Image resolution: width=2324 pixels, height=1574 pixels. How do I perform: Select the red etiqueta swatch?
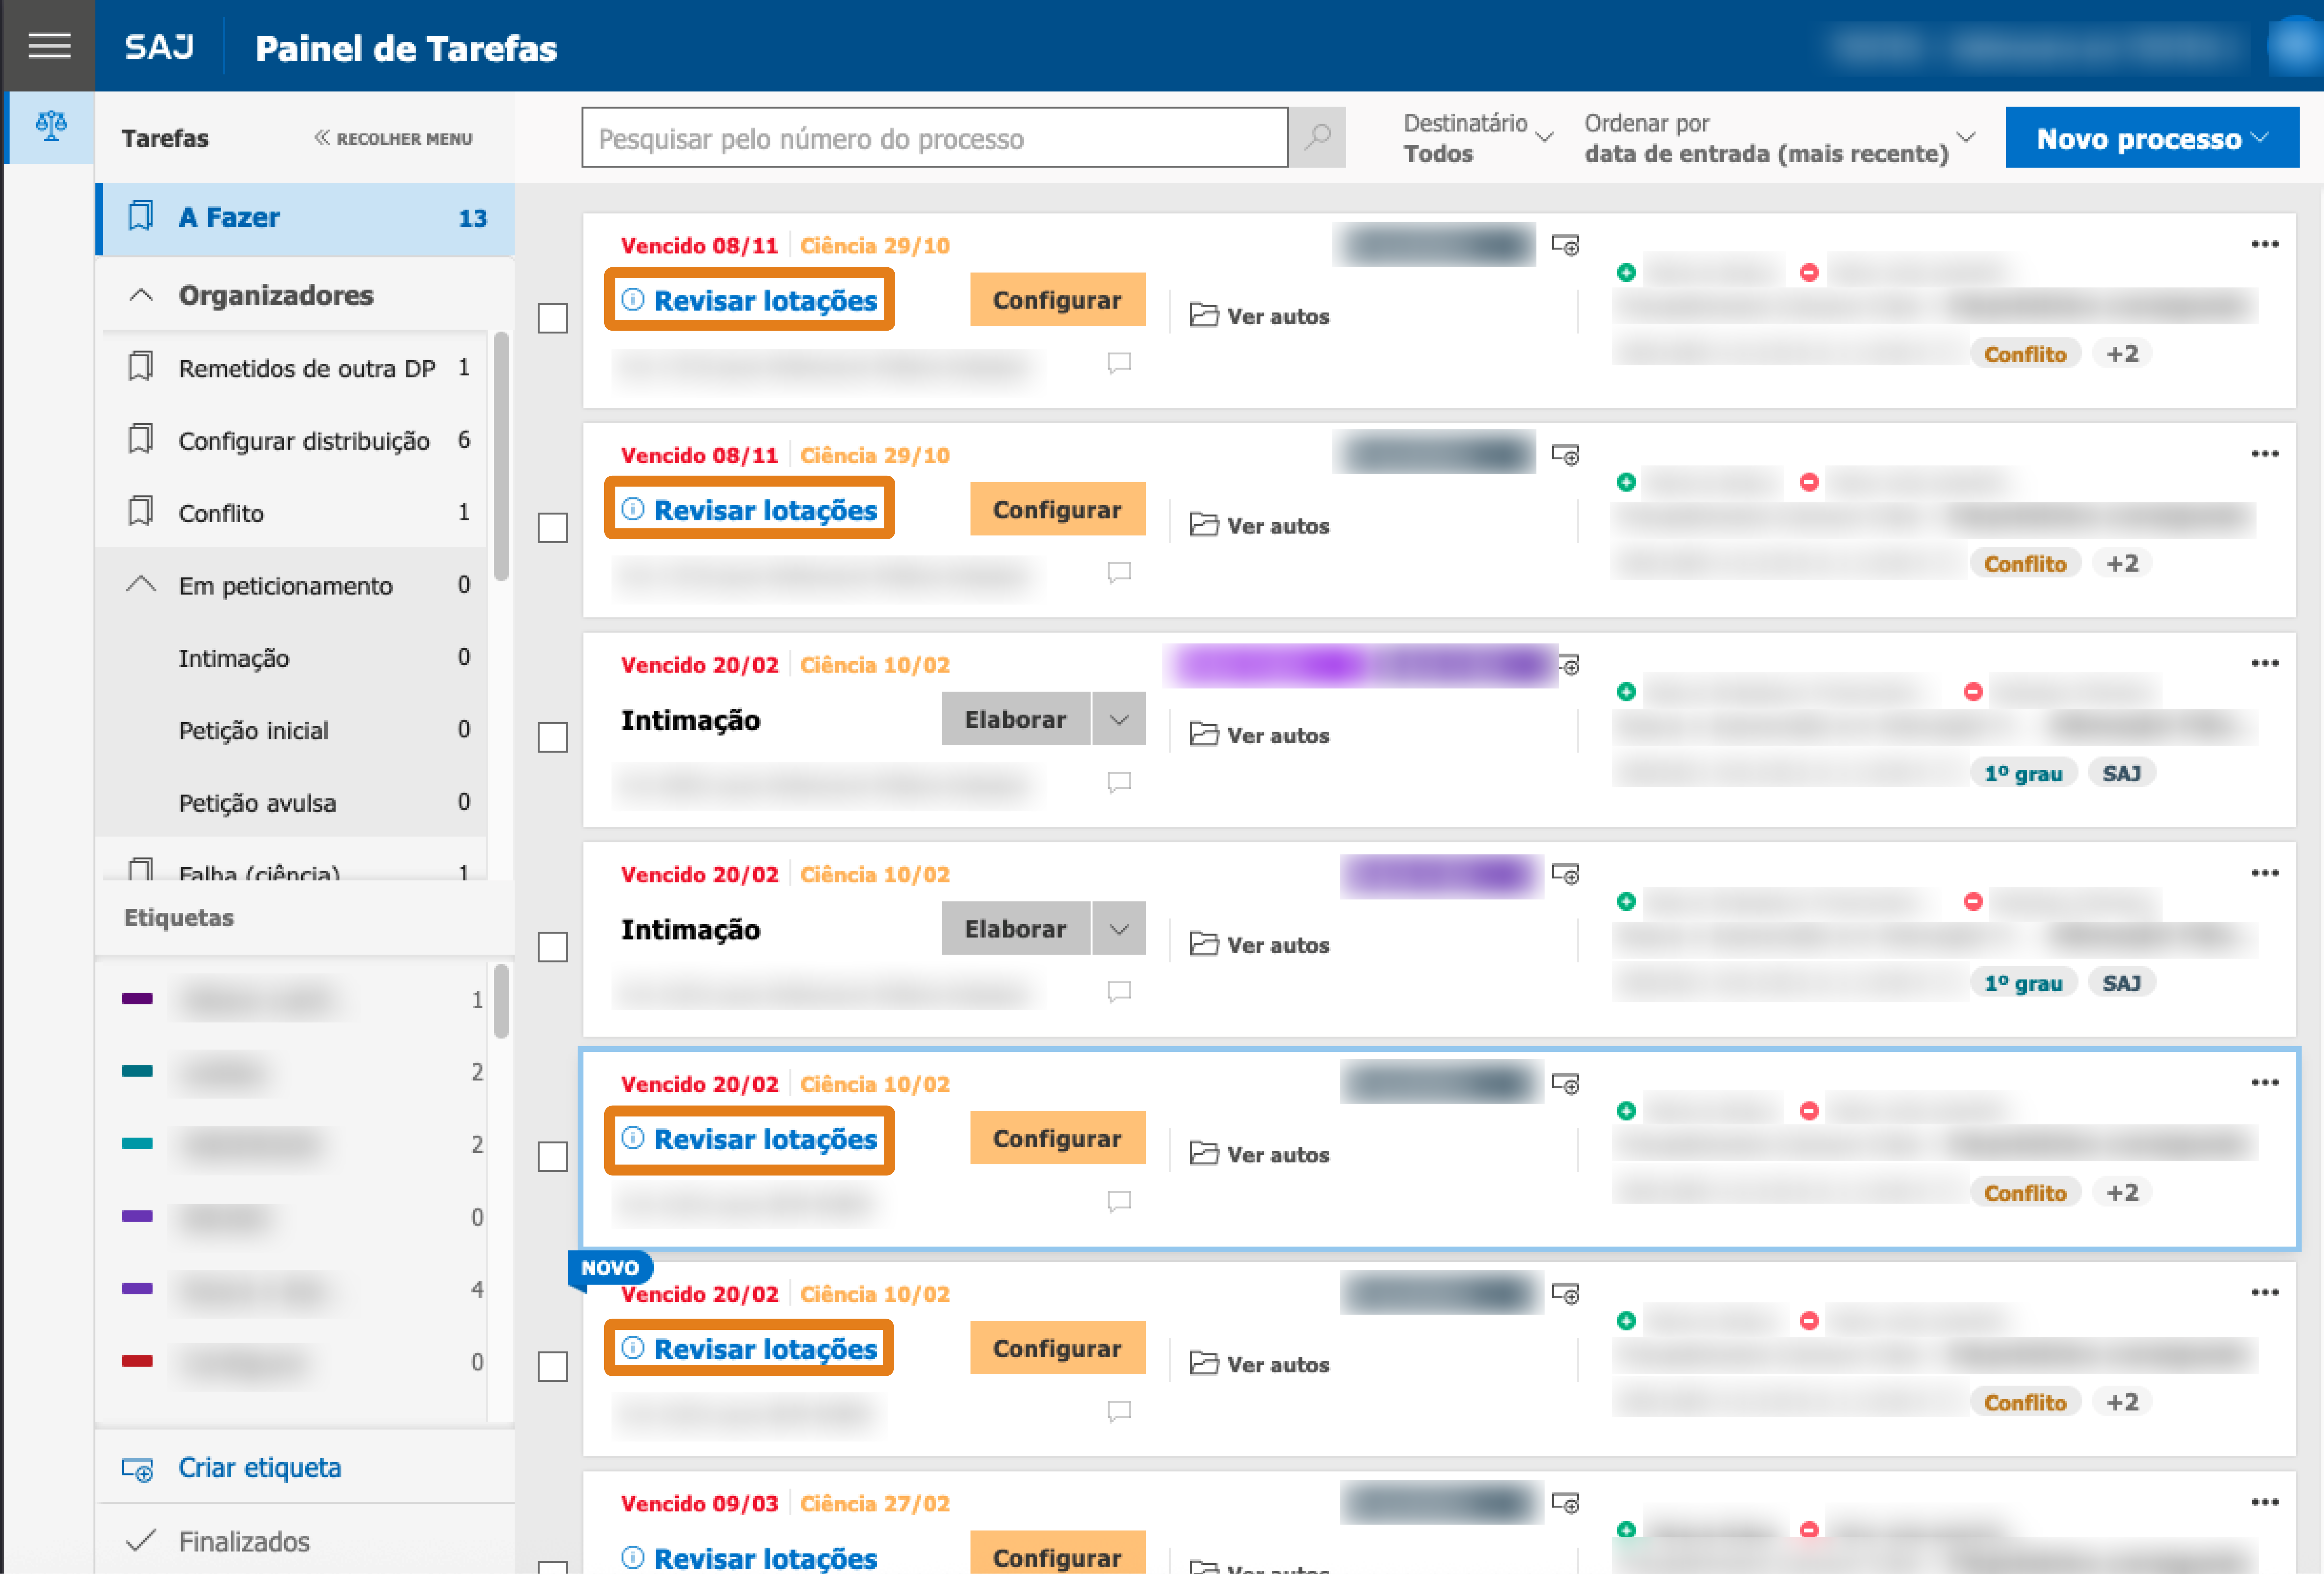pos(137,1361)
